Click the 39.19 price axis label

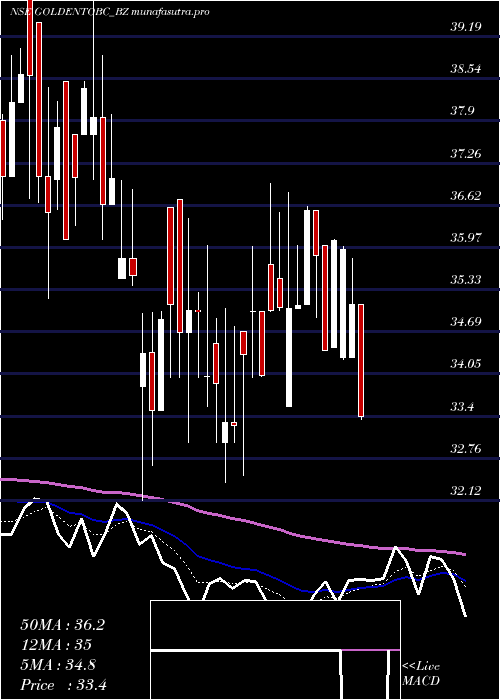(x=466, y=27)
